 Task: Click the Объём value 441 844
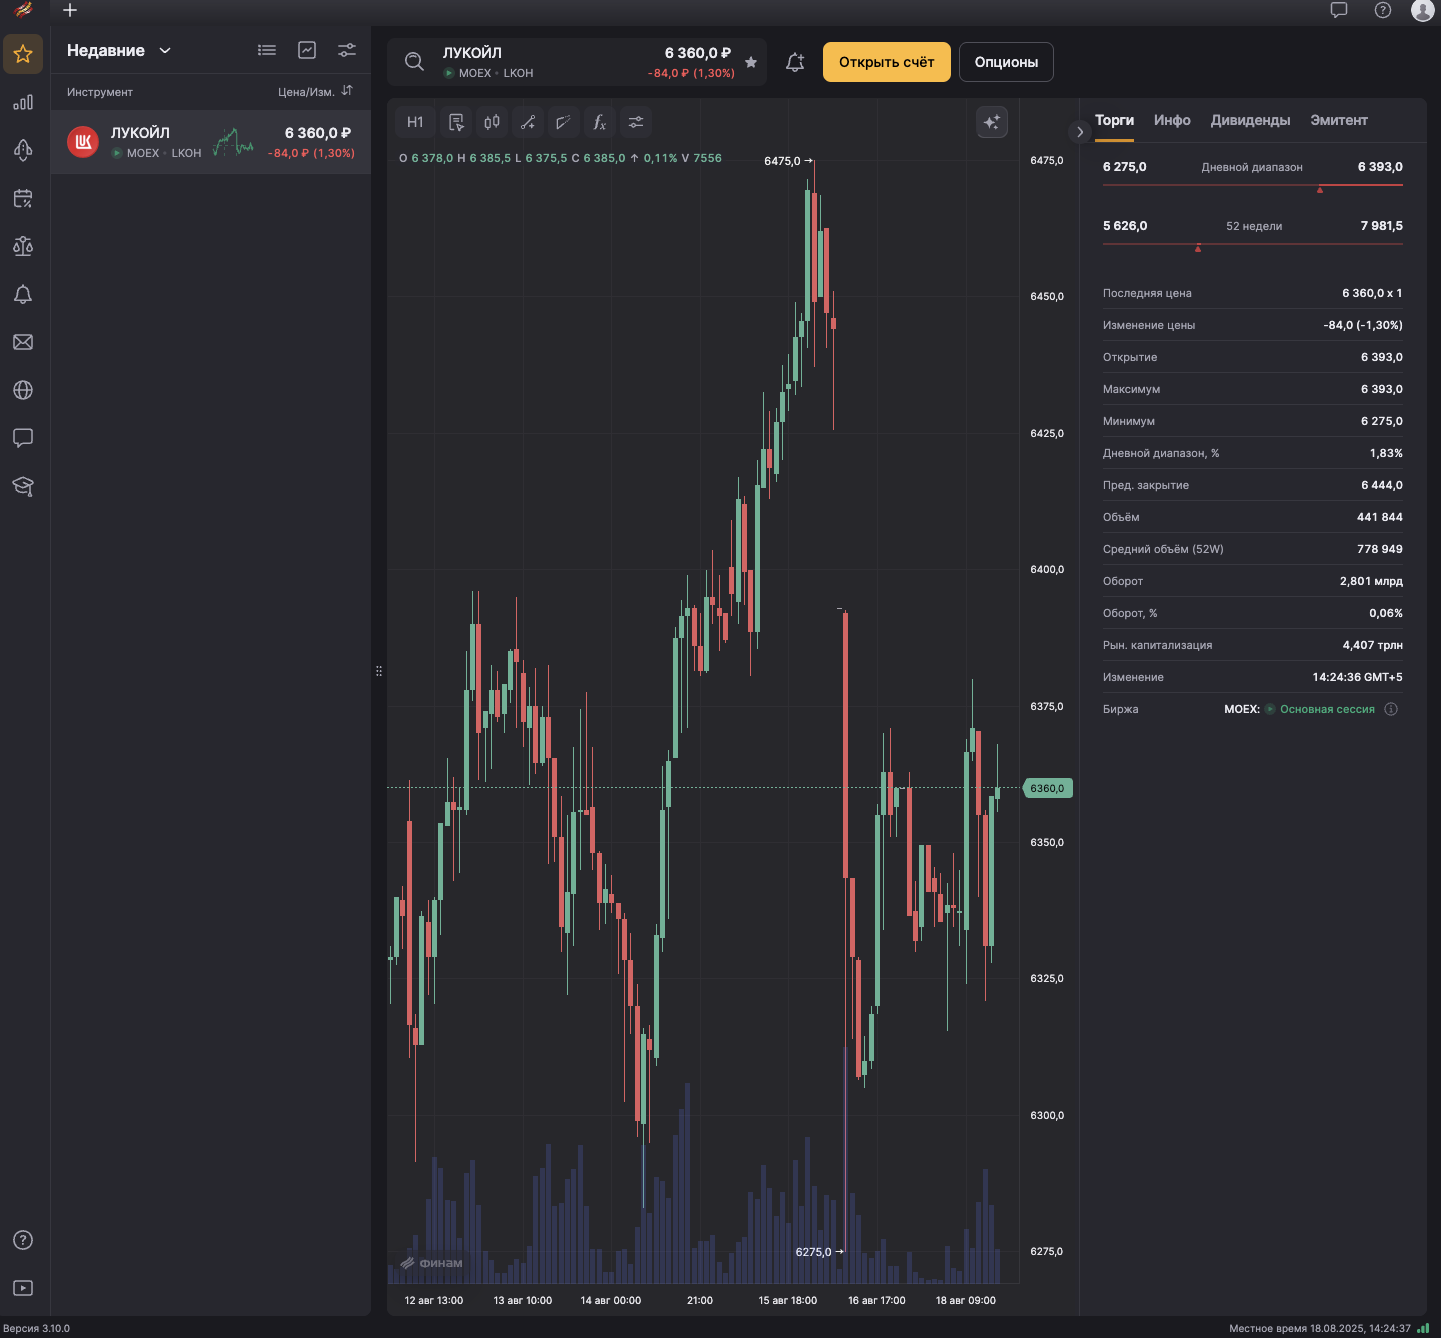coord(1380,517)
